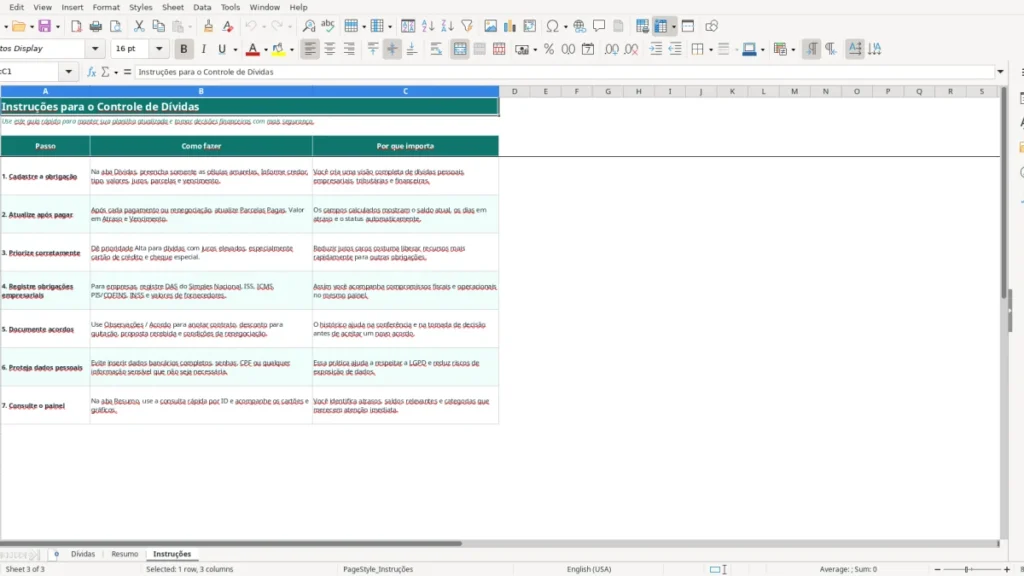Viewport: 1024px width, 576px height.
Task: Switch to the Dívidas sheet tab
Action: tap(83, 554)
